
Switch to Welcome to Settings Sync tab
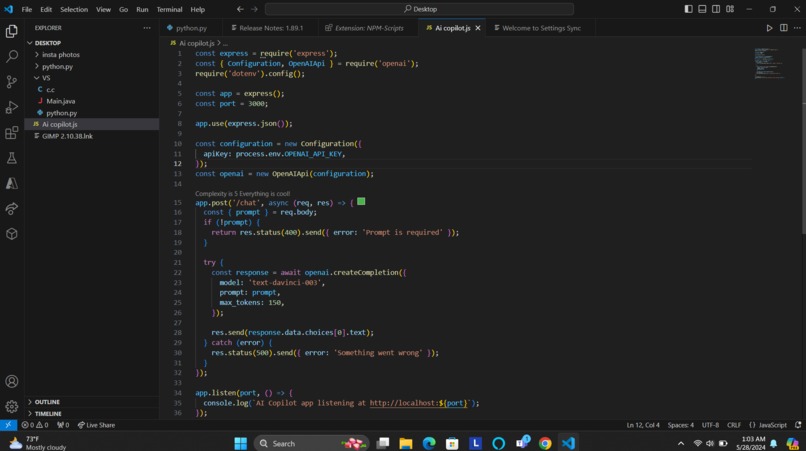(541, 28)
